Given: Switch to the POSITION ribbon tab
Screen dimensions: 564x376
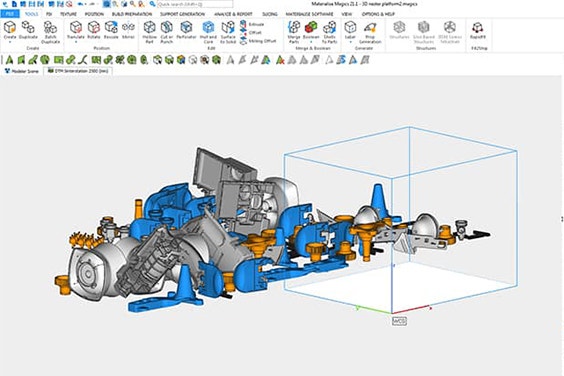Looking at the screenshot, I should pos(94,14).
